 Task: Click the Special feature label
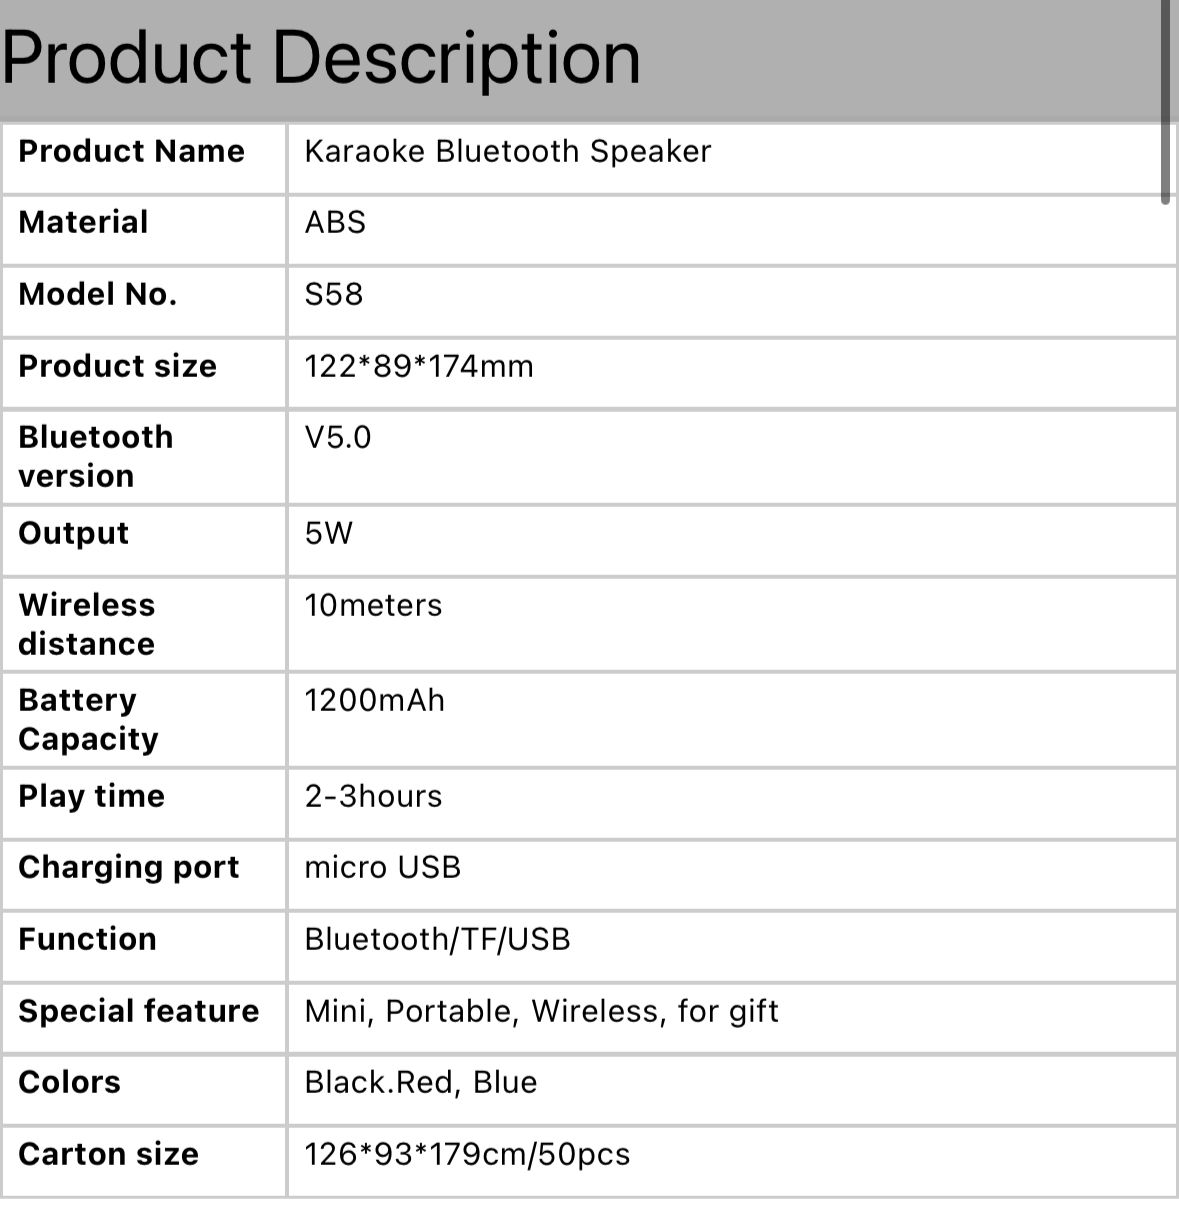(139, 1012)
